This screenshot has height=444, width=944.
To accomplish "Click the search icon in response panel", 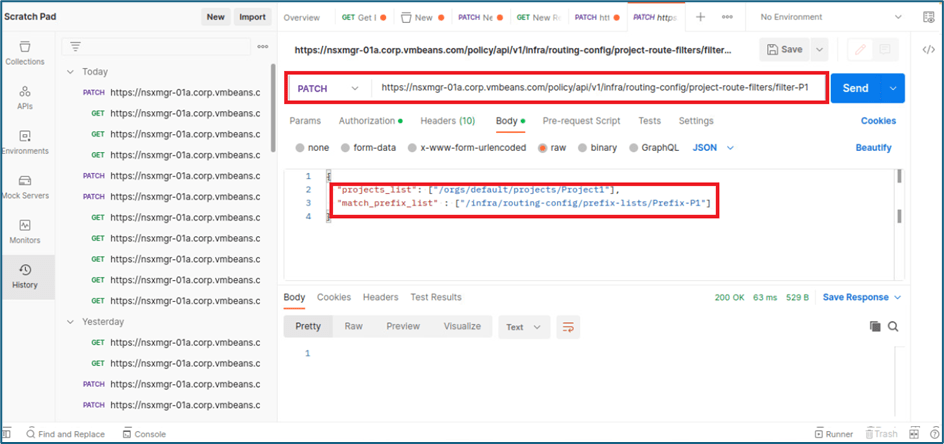I will pos(893,326).
